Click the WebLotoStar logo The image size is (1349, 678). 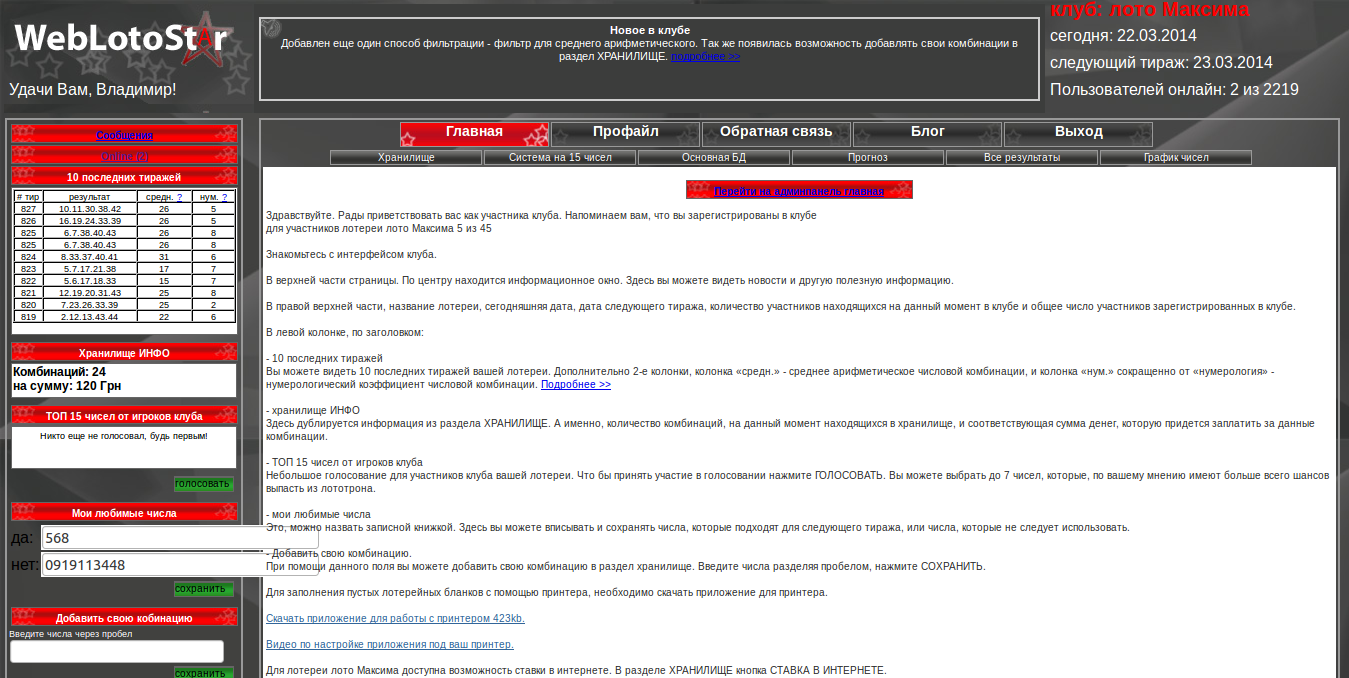[x=122, y=39]
